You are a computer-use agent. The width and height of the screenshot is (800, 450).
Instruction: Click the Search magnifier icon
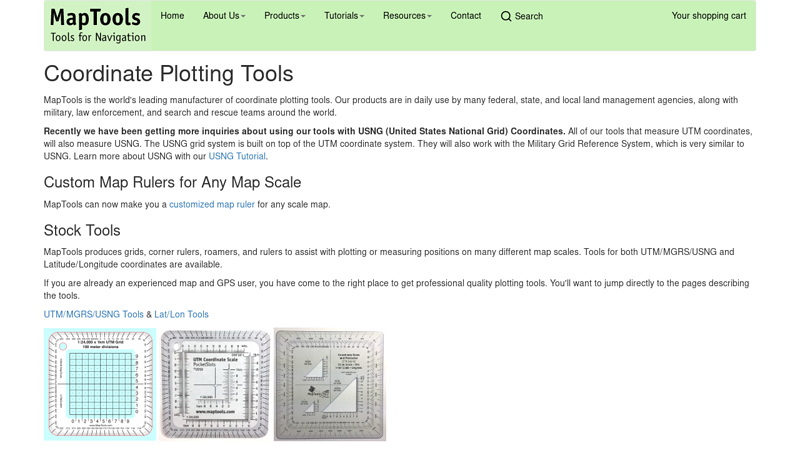click(x=506, y=16)
